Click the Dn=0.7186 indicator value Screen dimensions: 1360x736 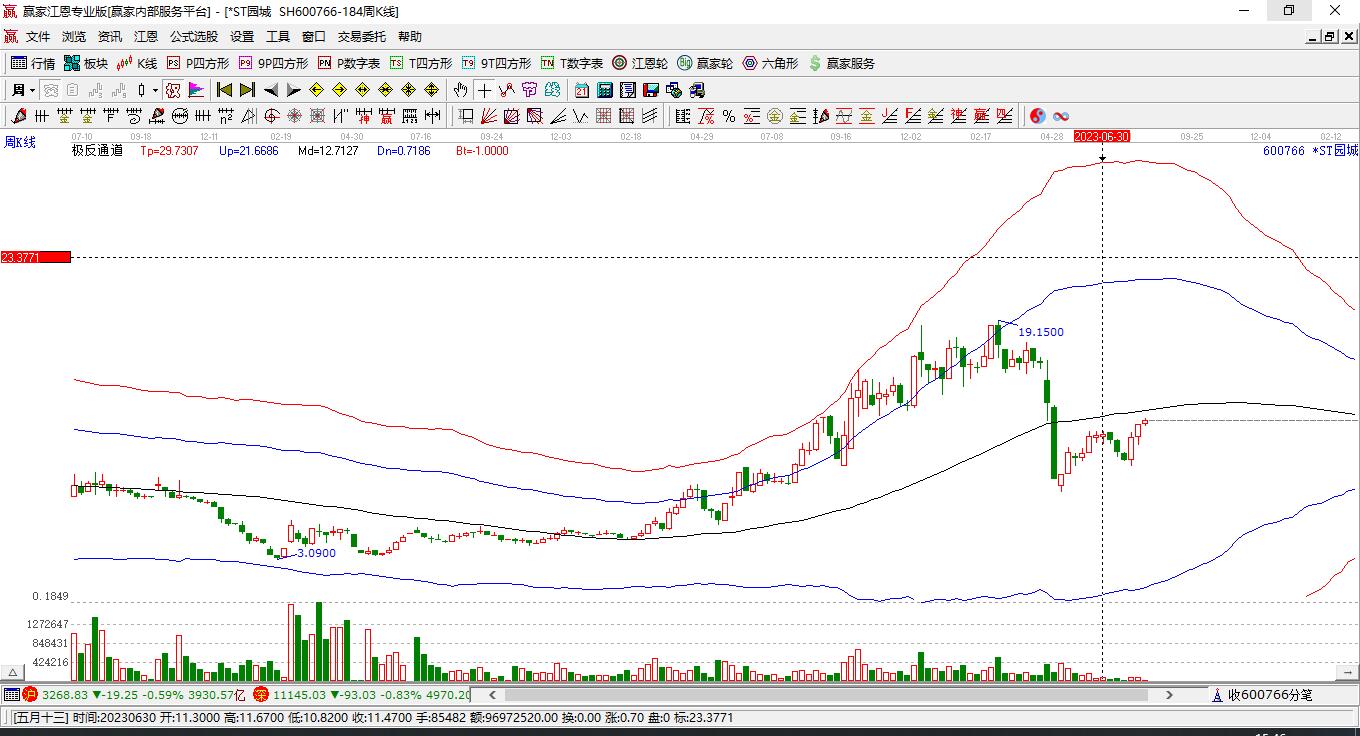pyautogui.click(x=404, y=151)
